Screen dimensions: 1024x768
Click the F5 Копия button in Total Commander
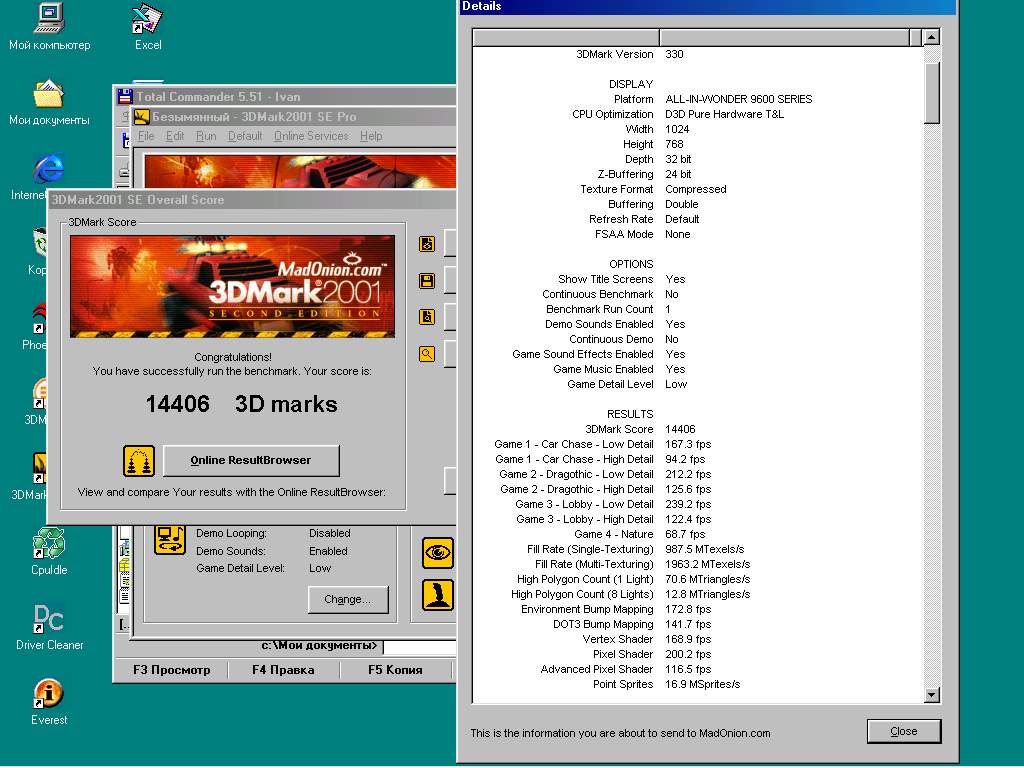pyautogui.click(x=395, y=670)
